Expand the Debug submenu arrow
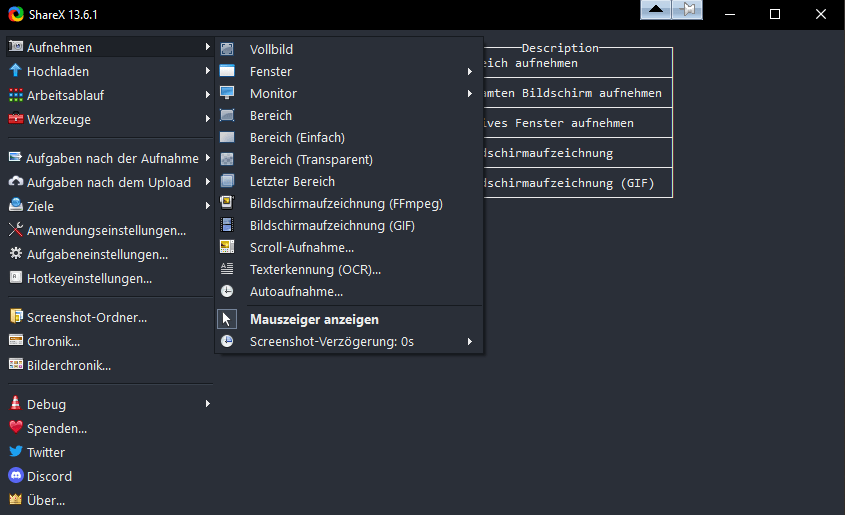 point(207,405)
